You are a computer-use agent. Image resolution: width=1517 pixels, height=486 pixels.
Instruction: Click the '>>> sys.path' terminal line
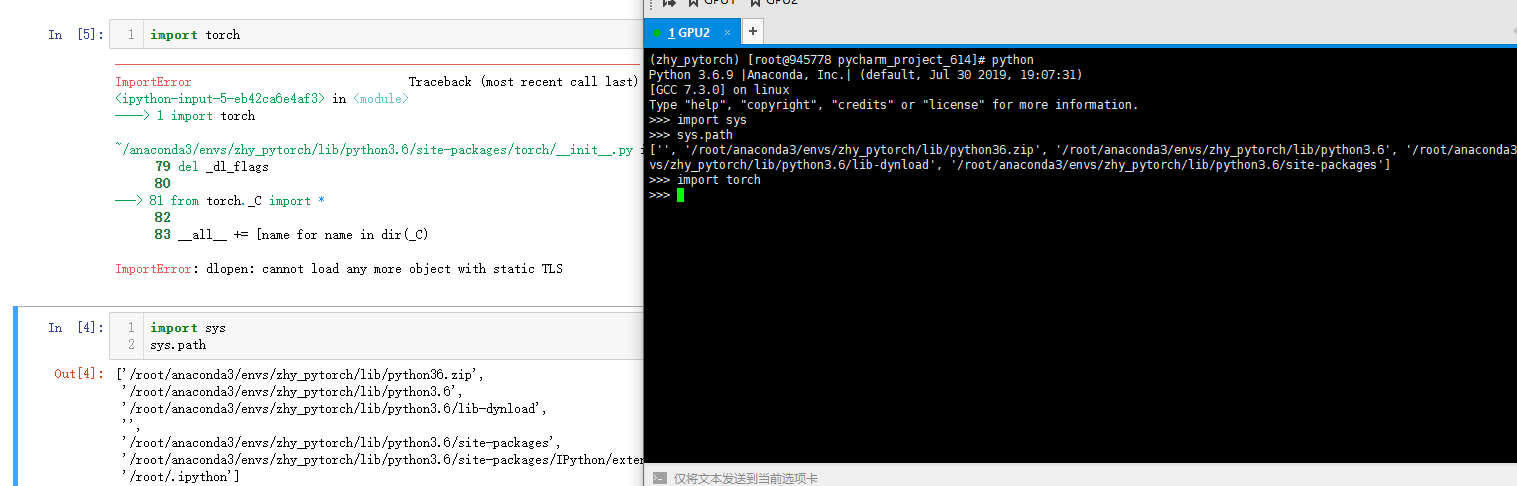[691, 135]
